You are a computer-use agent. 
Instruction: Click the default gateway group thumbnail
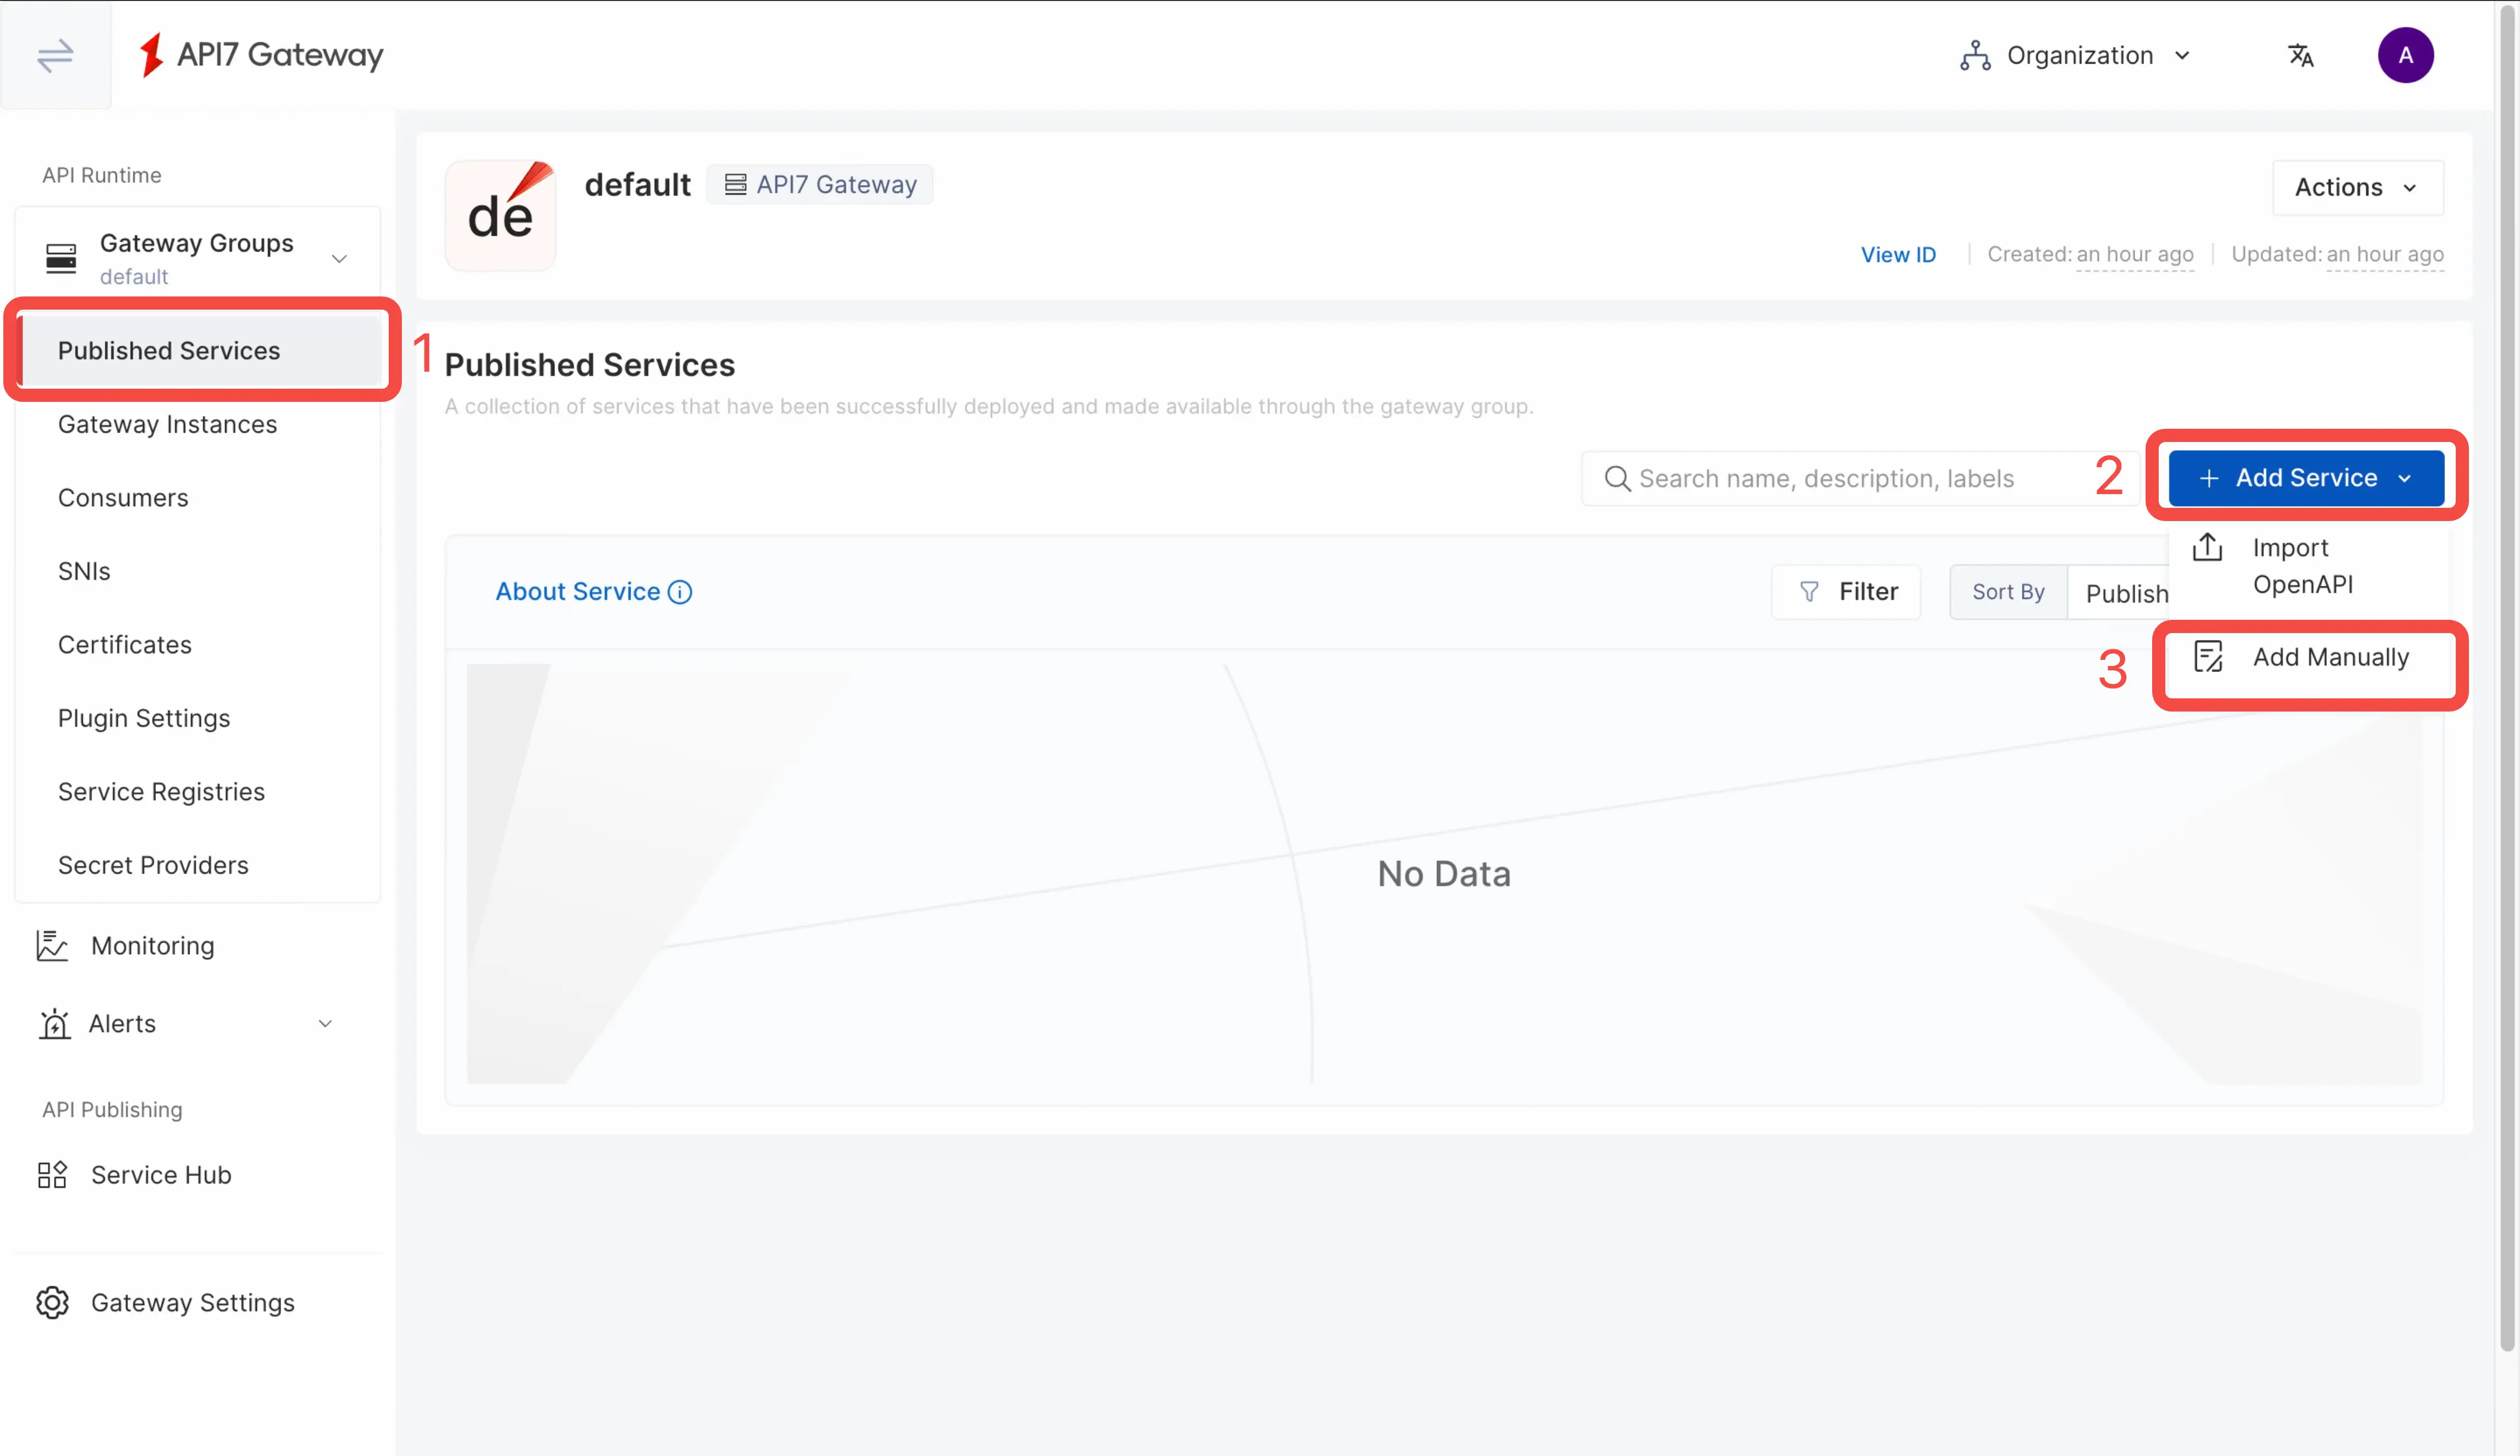500,215
